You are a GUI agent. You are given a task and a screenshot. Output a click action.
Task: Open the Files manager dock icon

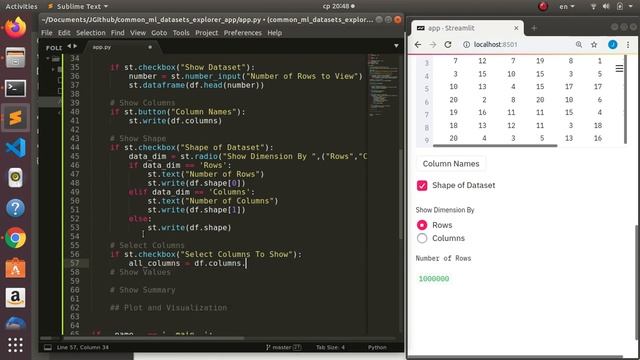tap(16, 58)
